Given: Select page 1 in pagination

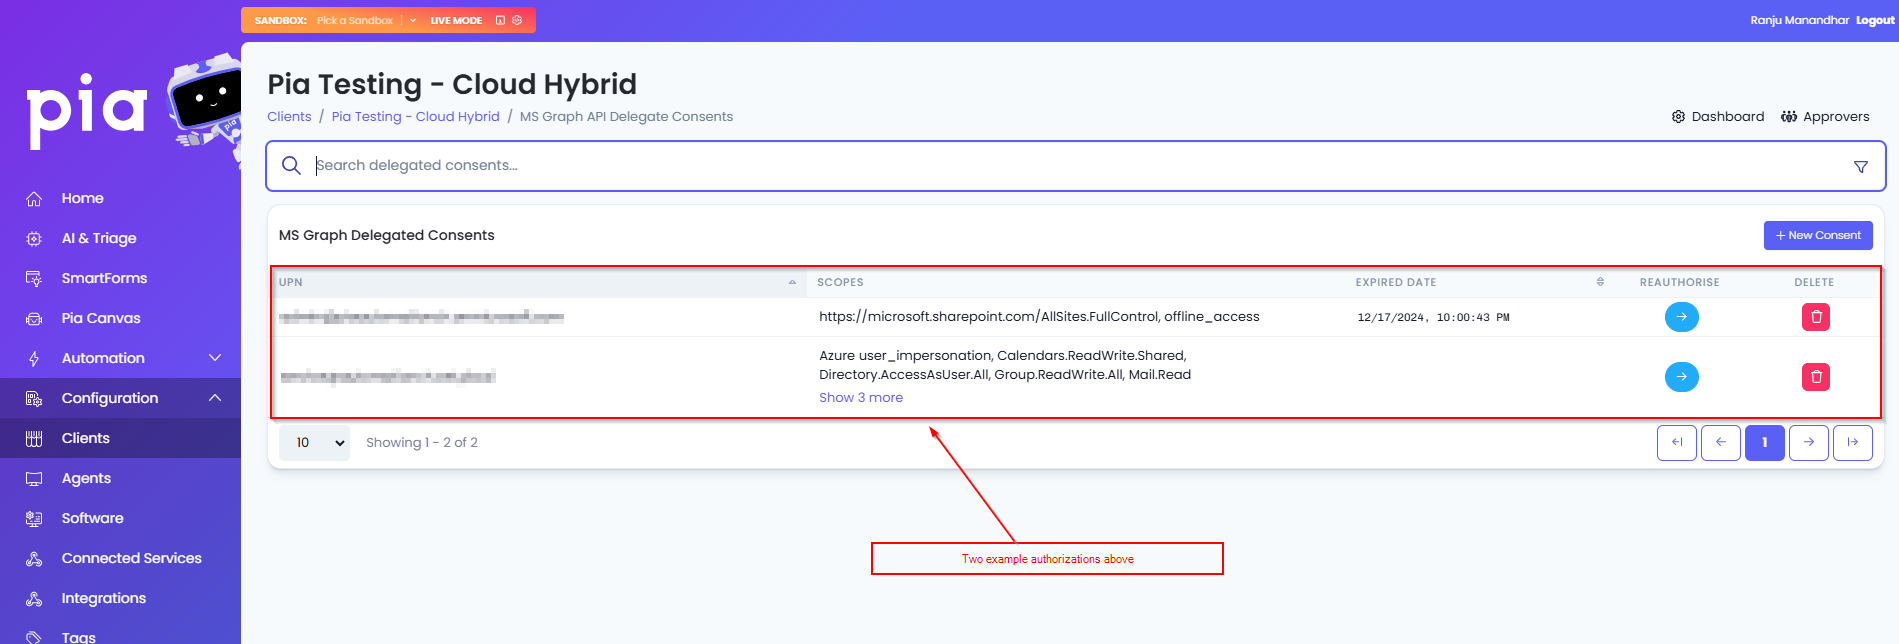Looking at the screenshot, I should click(x=1764, y=442).
